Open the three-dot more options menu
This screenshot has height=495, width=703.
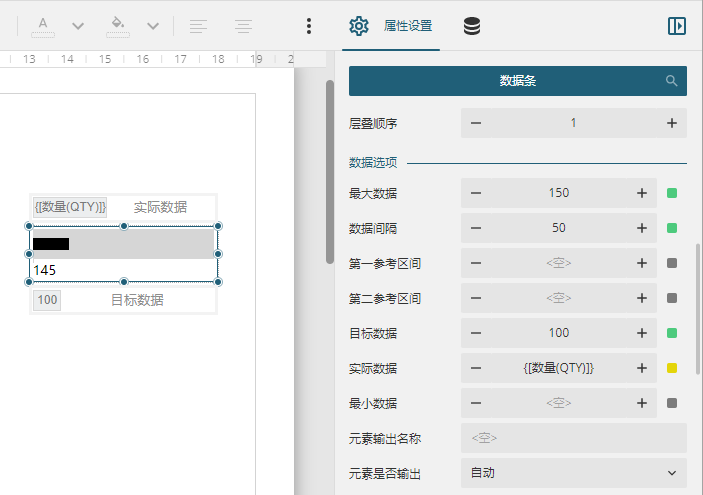coord(309,26)
